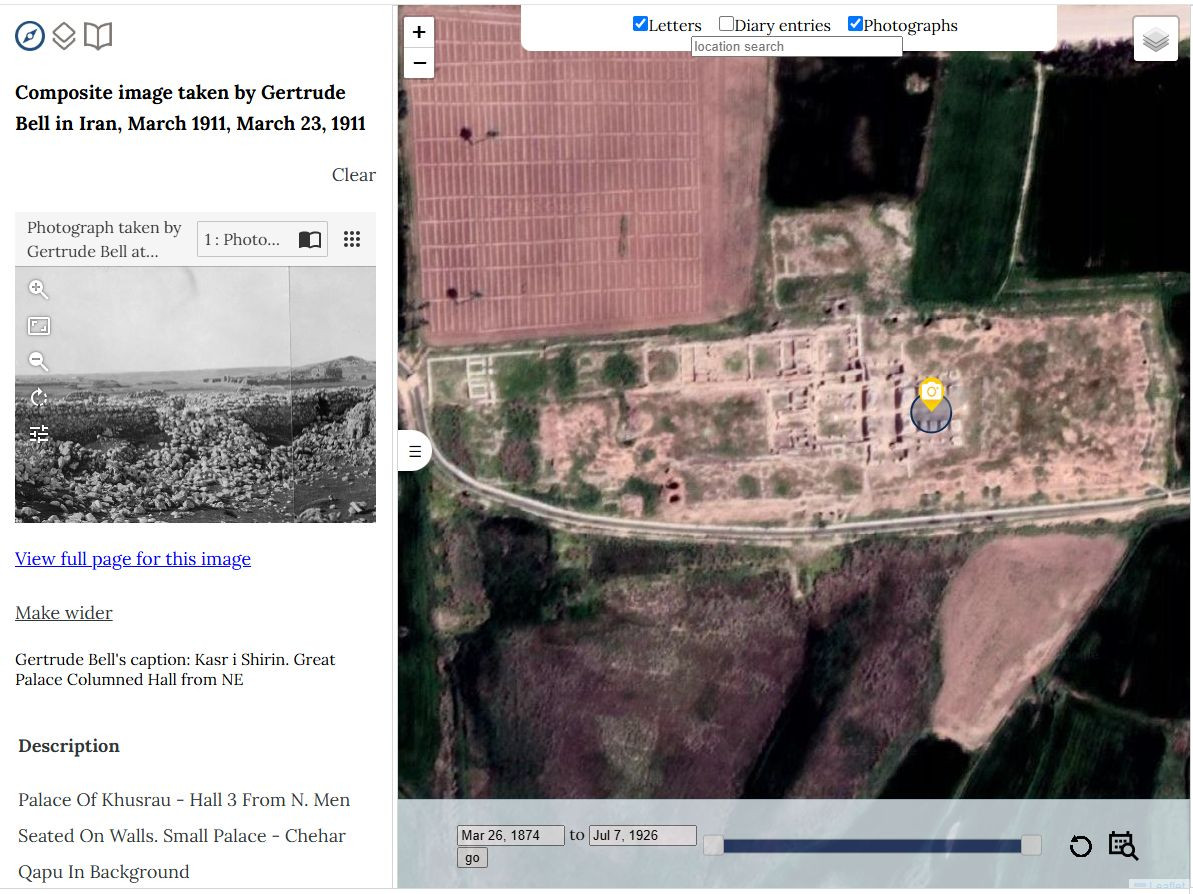Click the yellow camera map marker

coord(931,393)
